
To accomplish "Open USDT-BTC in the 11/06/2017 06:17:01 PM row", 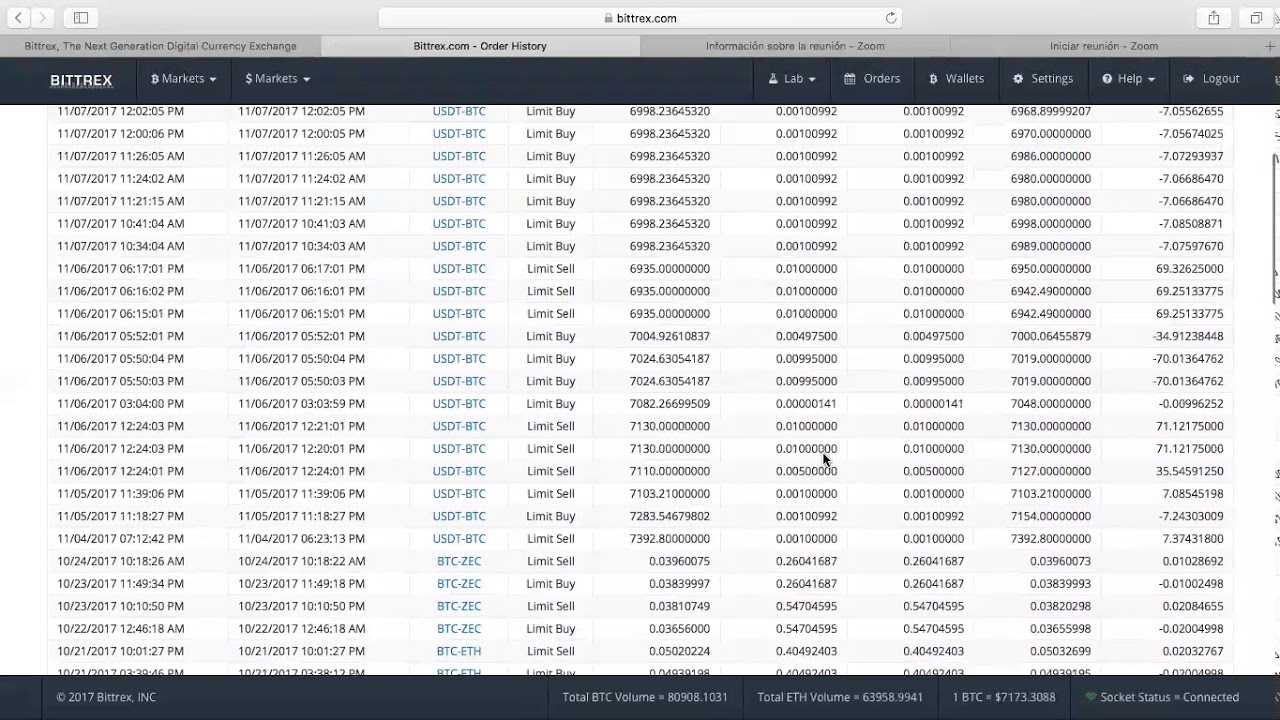I will tap(459, 268).
